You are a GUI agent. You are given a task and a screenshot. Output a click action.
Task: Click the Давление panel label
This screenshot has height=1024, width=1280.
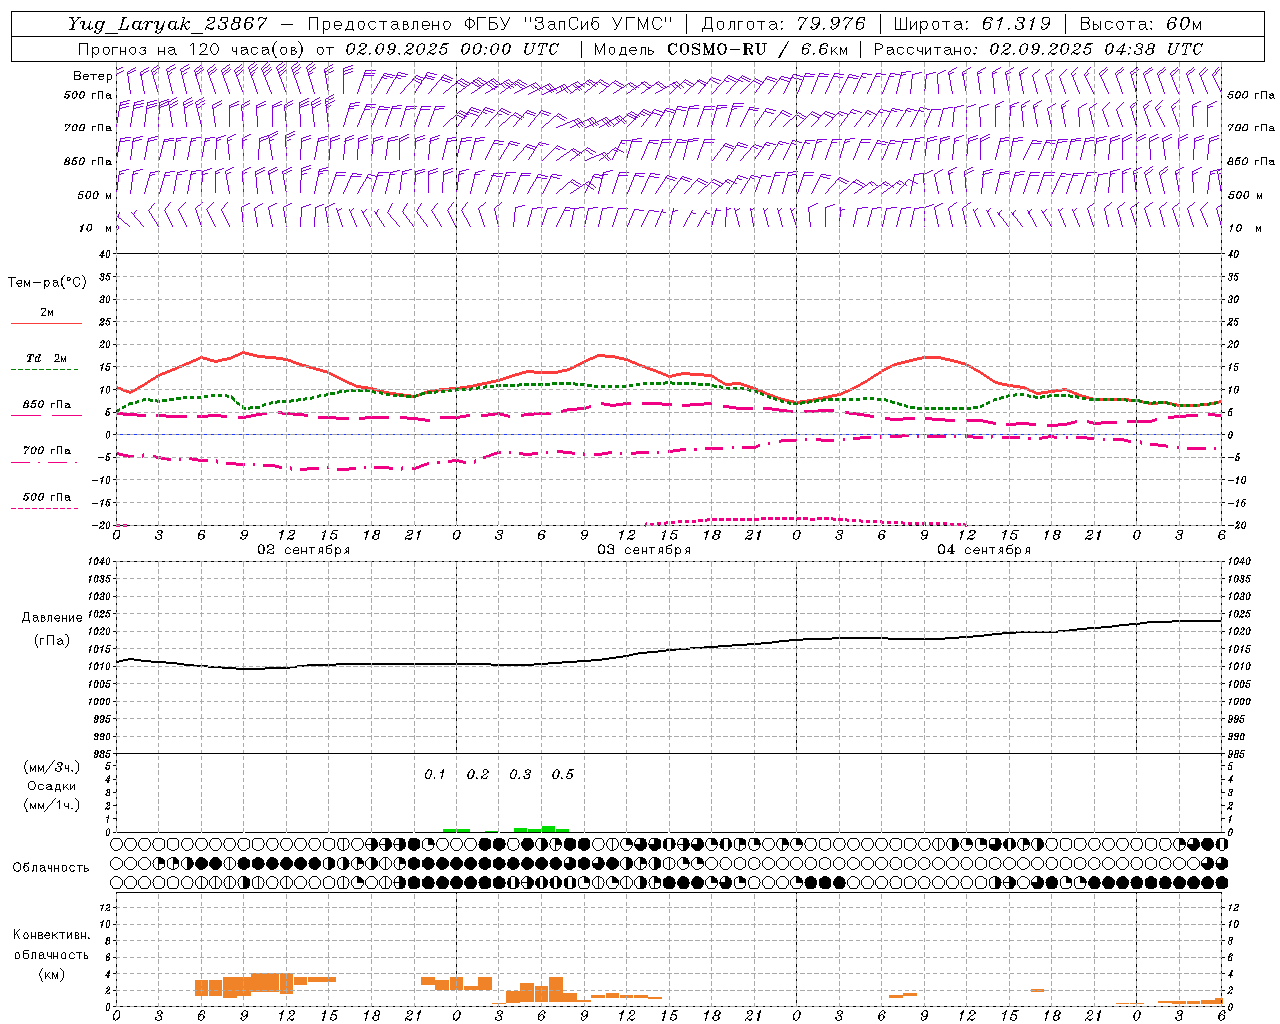(x=52, y=618)
